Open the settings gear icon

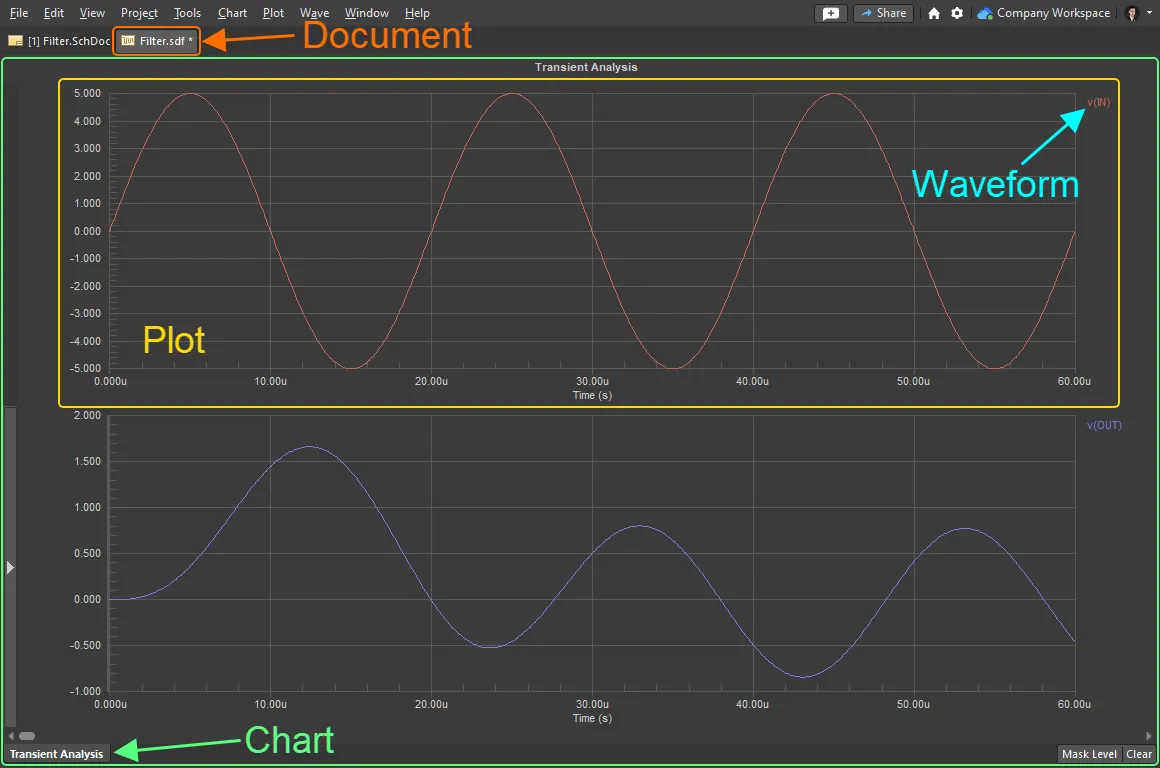[957, 13]
